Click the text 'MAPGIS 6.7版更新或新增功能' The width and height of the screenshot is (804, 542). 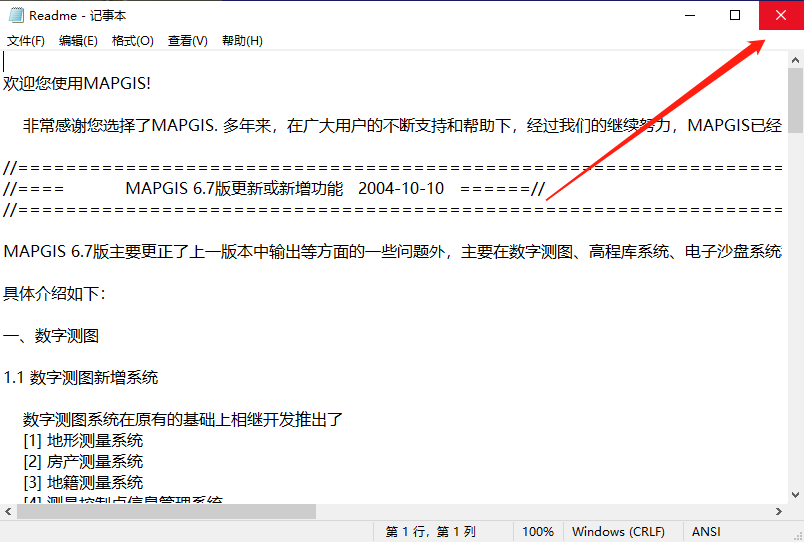pos(234,188)
